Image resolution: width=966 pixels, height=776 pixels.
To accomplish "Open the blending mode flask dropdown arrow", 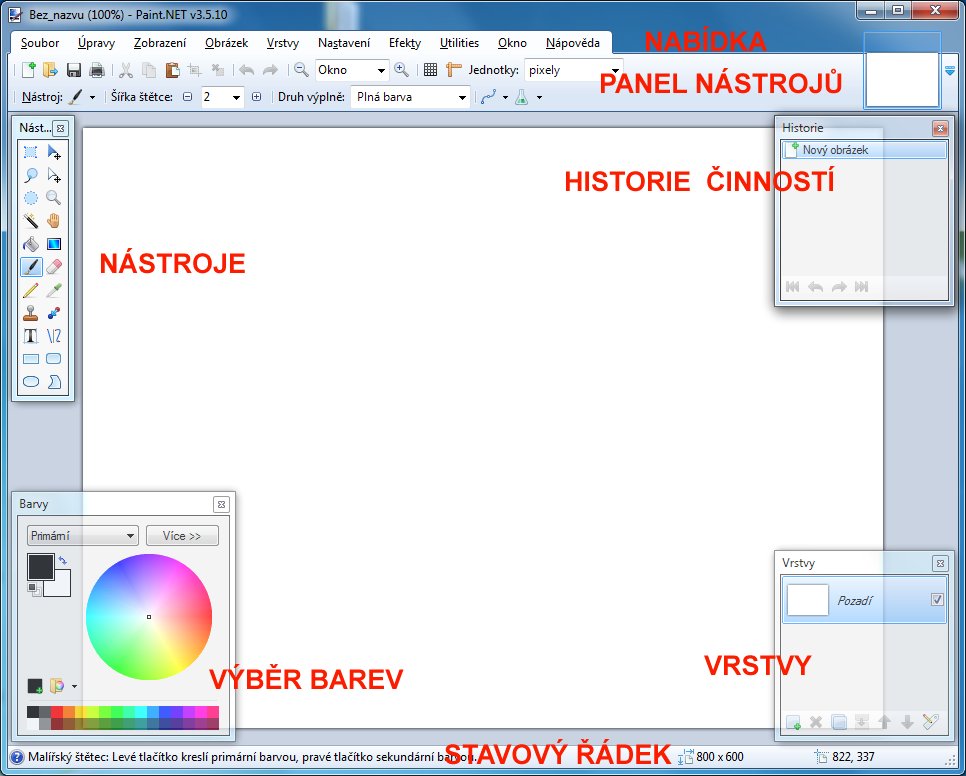I will click(x=539, y=97).
